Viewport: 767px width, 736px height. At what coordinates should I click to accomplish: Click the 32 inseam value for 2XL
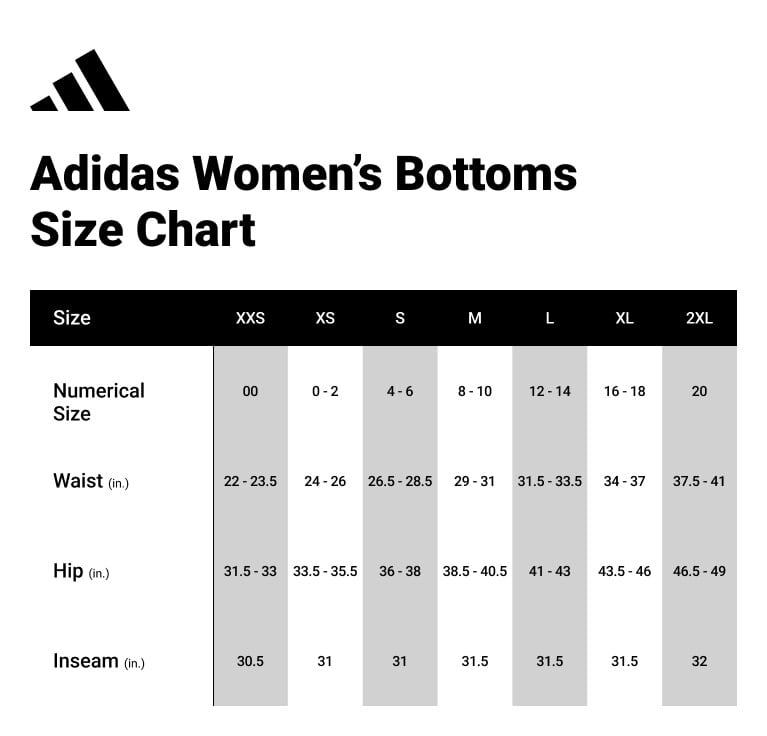(699, 661)
